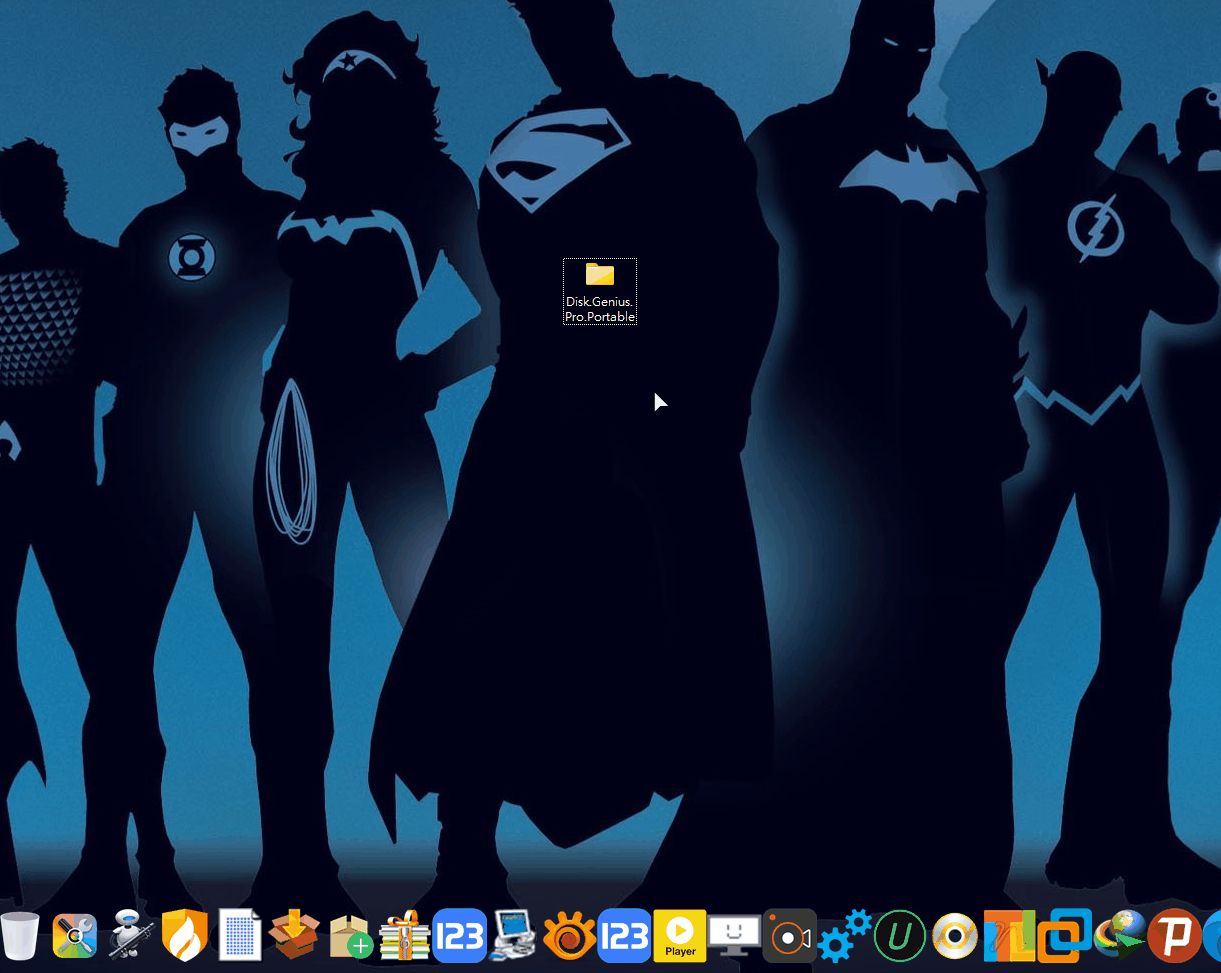This screenshot has width=1221, height=973.
Task: Launch the colorful wrench and screwdriver tool
Action: (75, 936)
